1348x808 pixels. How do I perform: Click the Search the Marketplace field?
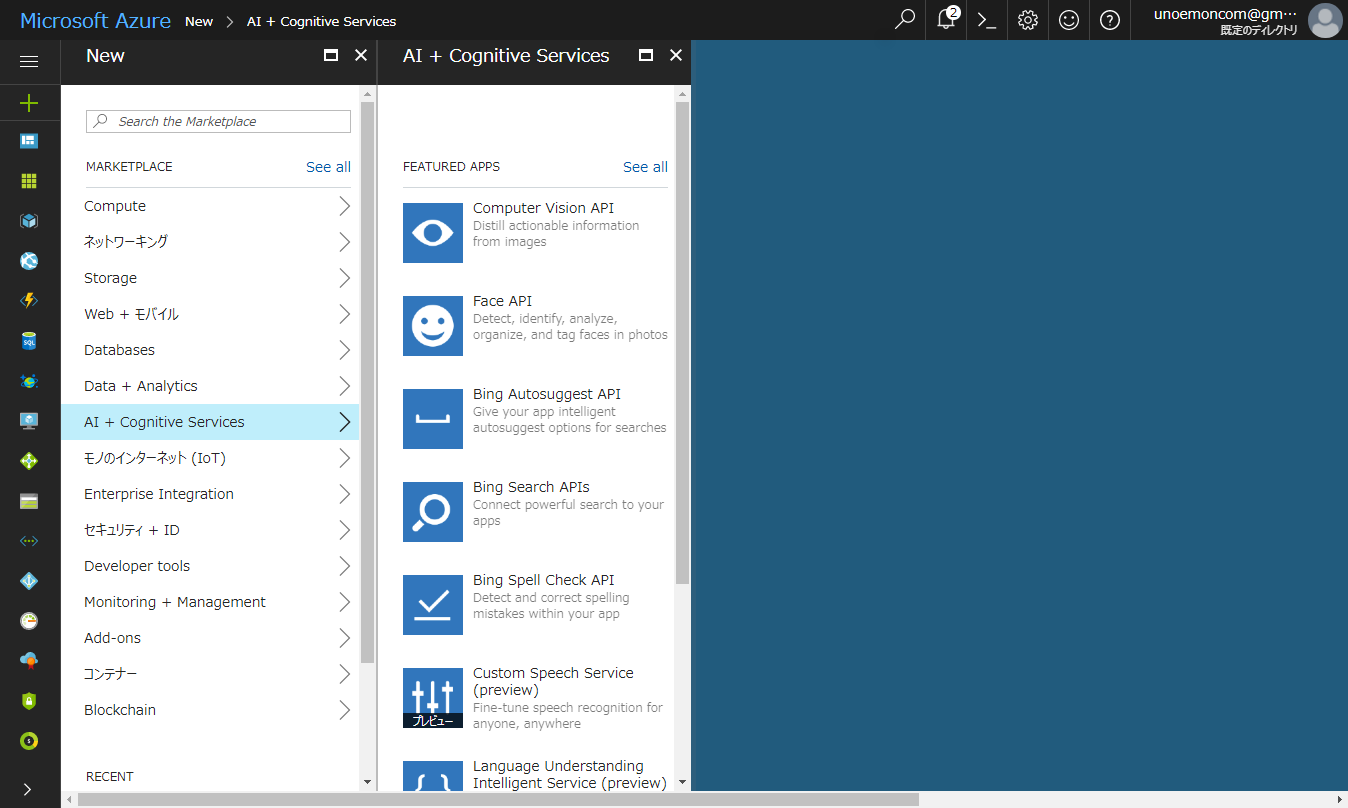[218, 121]
